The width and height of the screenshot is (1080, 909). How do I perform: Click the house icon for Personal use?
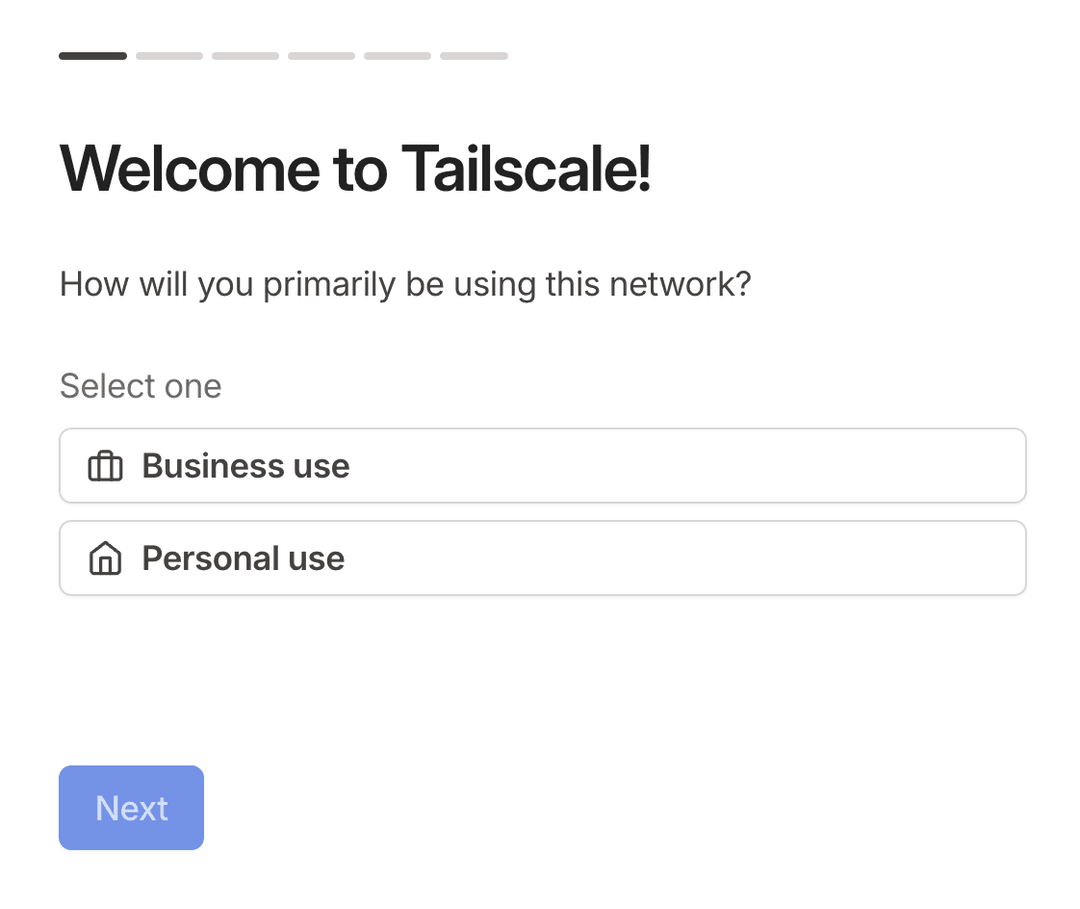point(103,558)
